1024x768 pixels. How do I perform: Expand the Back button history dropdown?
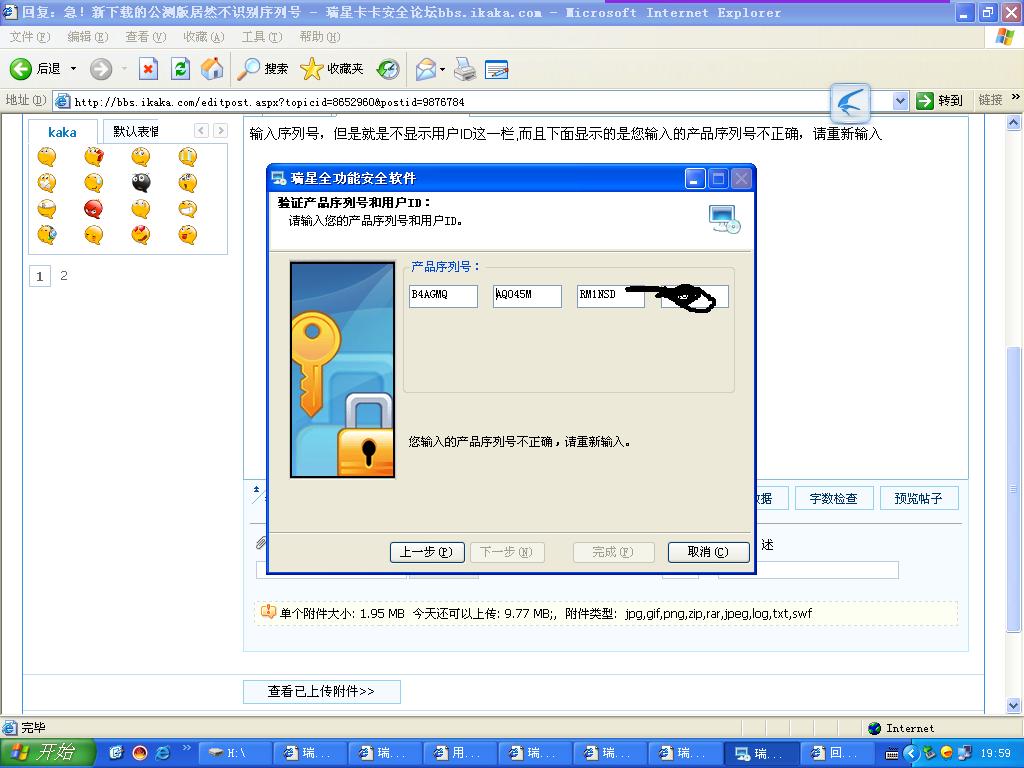point(73,69)
